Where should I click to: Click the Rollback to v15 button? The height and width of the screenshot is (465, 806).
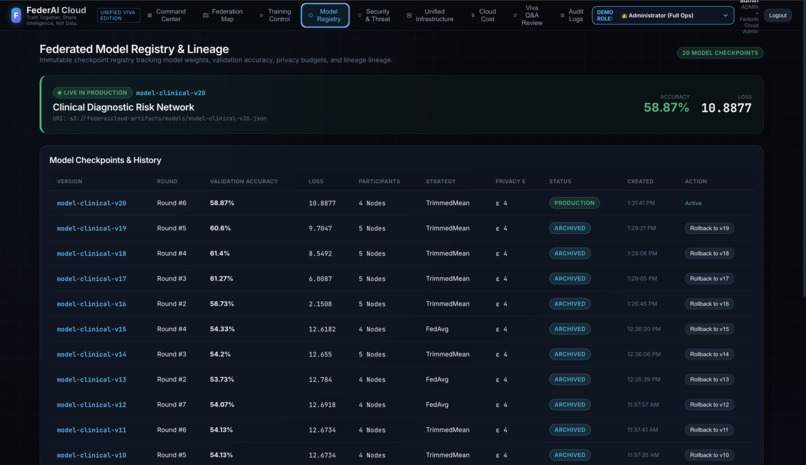click(x=709, y=329)
